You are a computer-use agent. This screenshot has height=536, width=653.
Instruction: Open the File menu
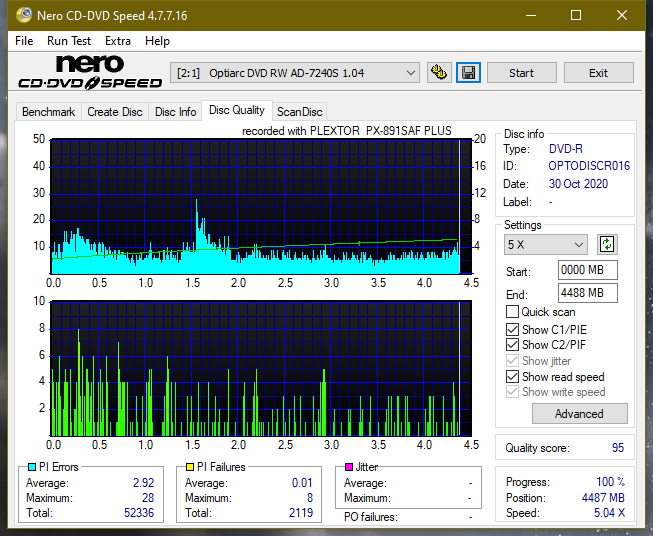[x=24, y=41]
